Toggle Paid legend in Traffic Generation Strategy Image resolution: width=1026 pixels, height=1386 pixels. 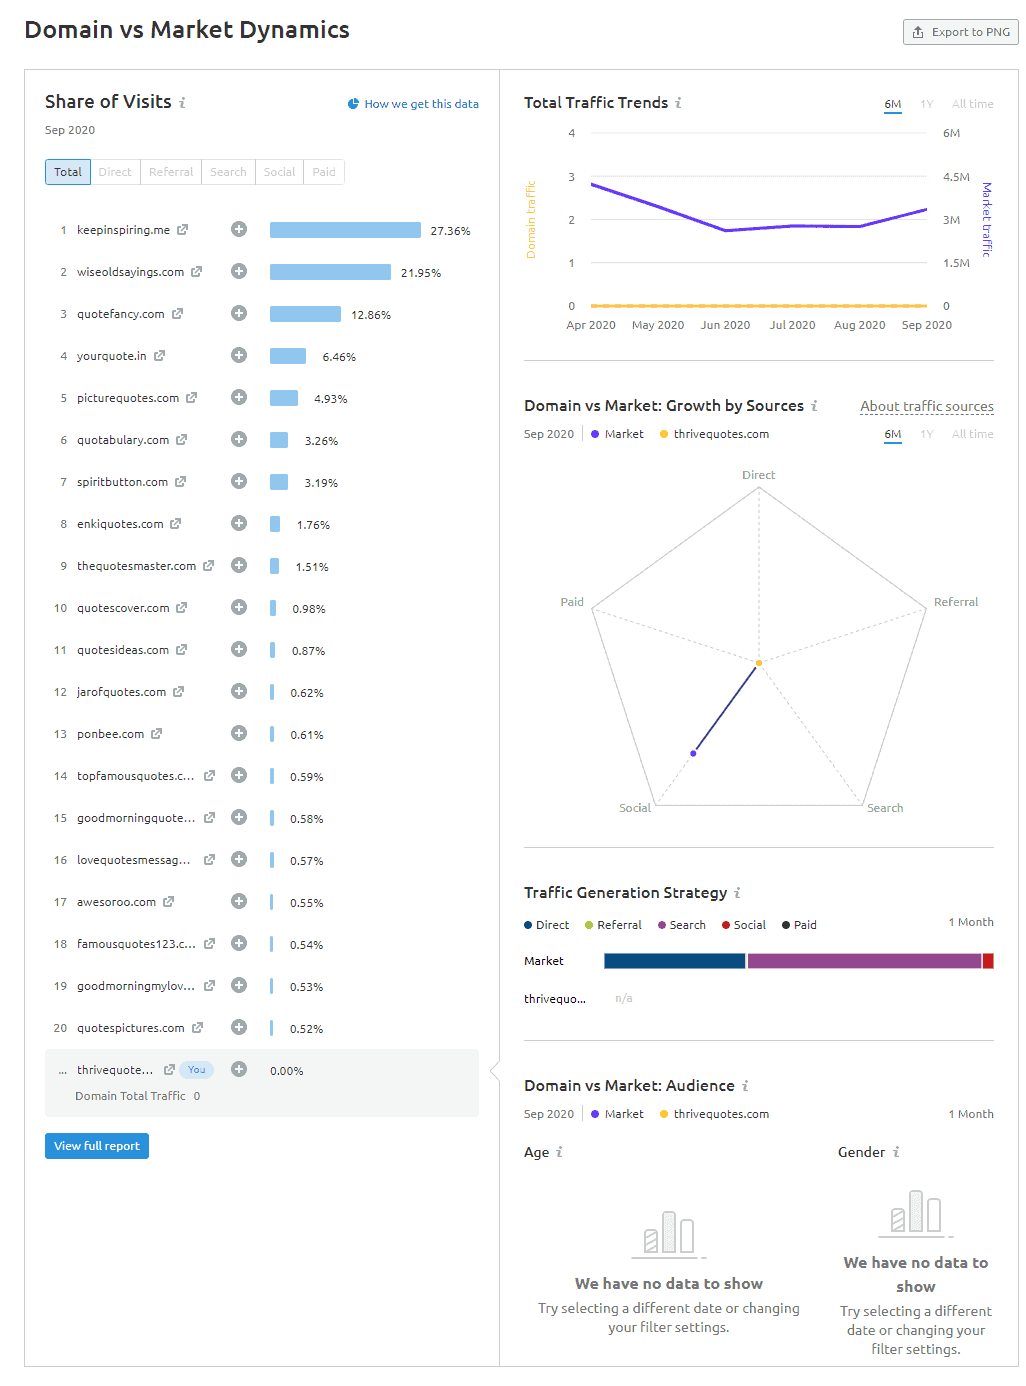tap(799, 925)
